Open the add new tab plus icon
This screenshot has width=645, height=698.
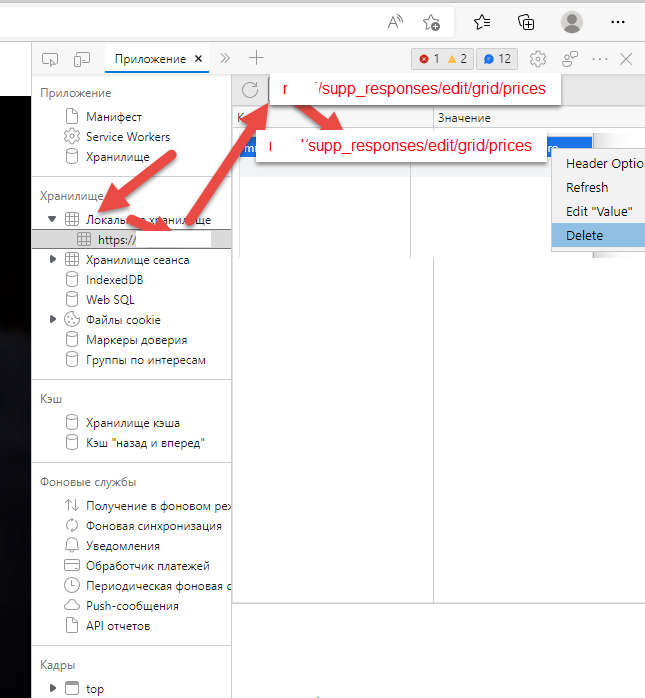(257, 59)
